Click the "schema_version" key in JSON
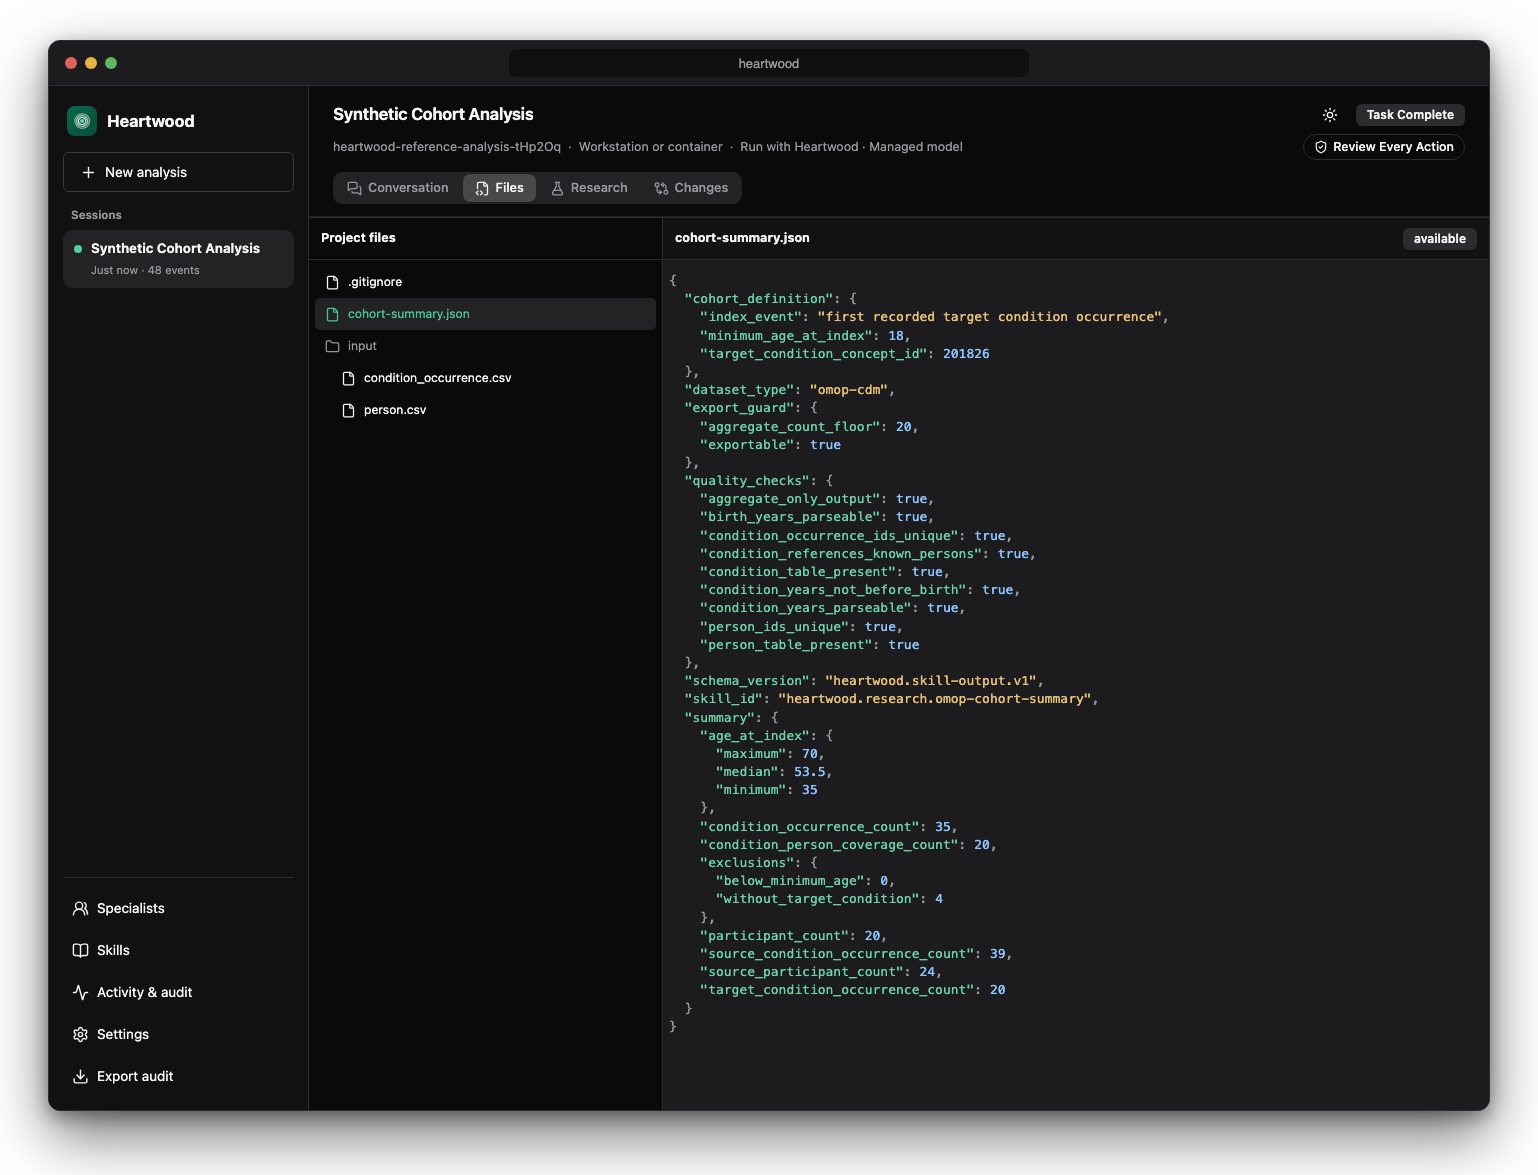The width and height of the screenshot is (1538, 1175). pos(747,681)
